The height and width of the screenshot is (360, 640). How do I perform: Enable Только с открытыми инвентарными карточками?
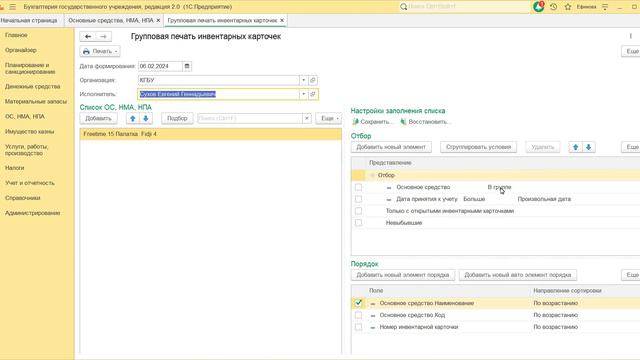click(x=358, y=211)
